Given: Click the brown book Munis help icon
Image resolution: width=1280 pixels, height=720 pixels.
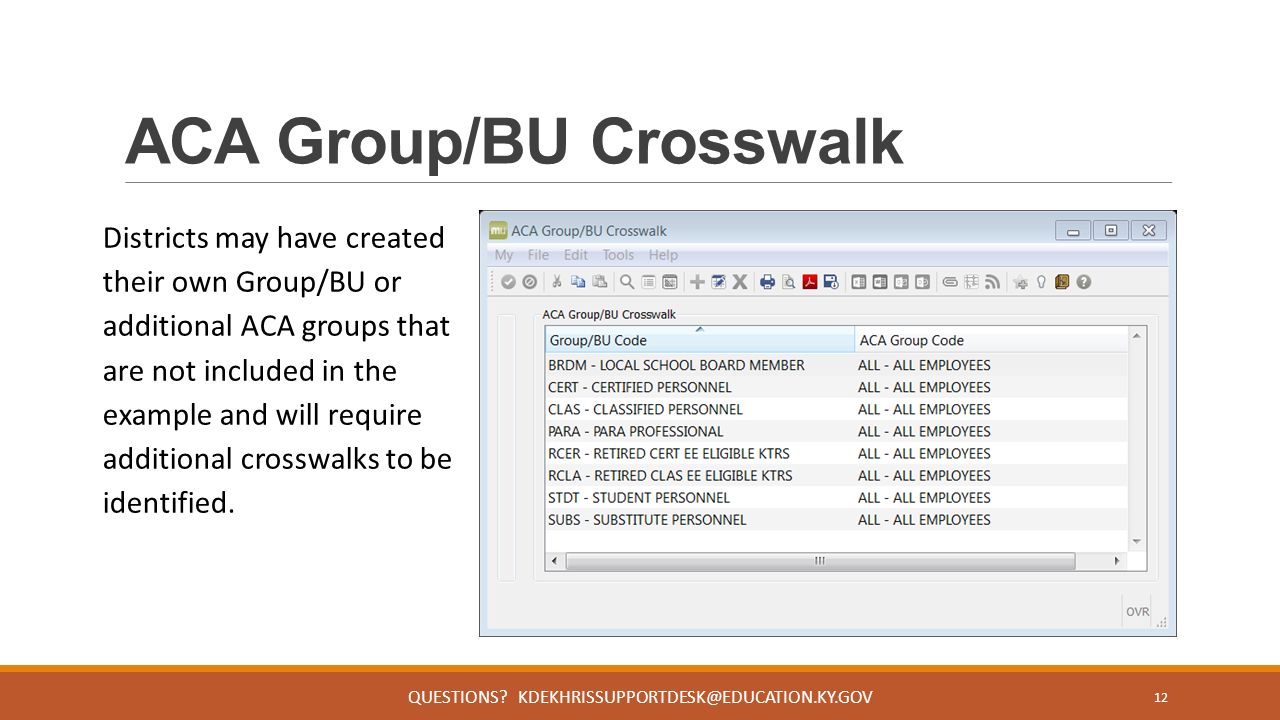Looking at the screenshot, I should pyautogui.click(x=1062, y=282).
